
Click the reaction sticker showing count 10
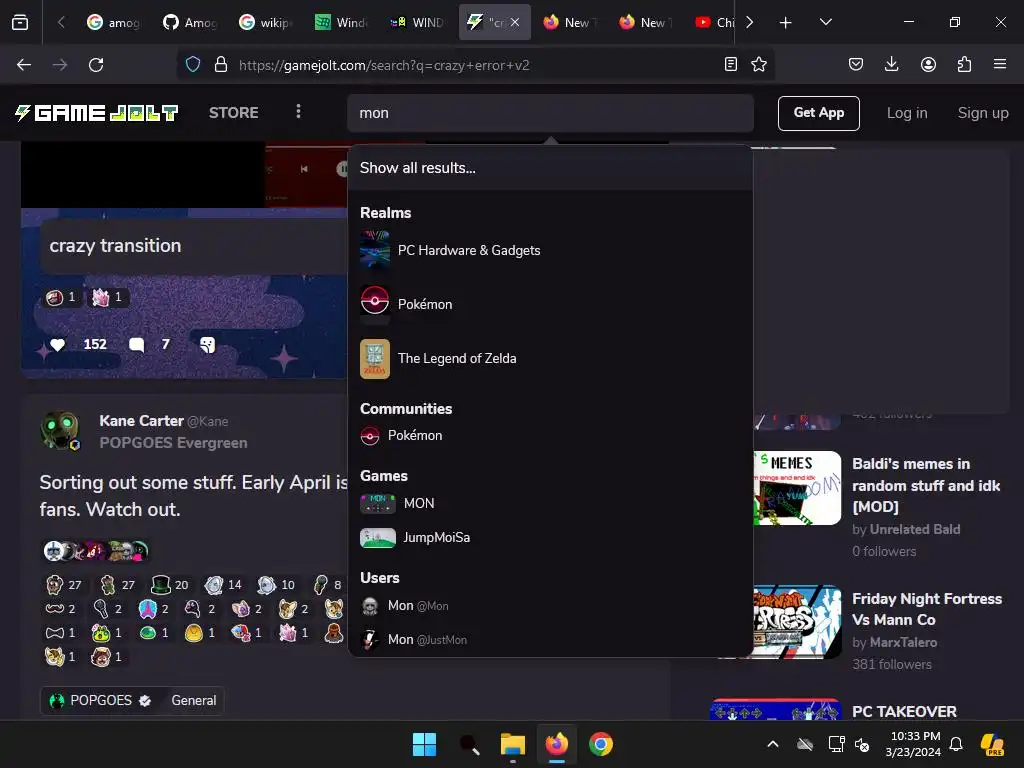(276, 584)
